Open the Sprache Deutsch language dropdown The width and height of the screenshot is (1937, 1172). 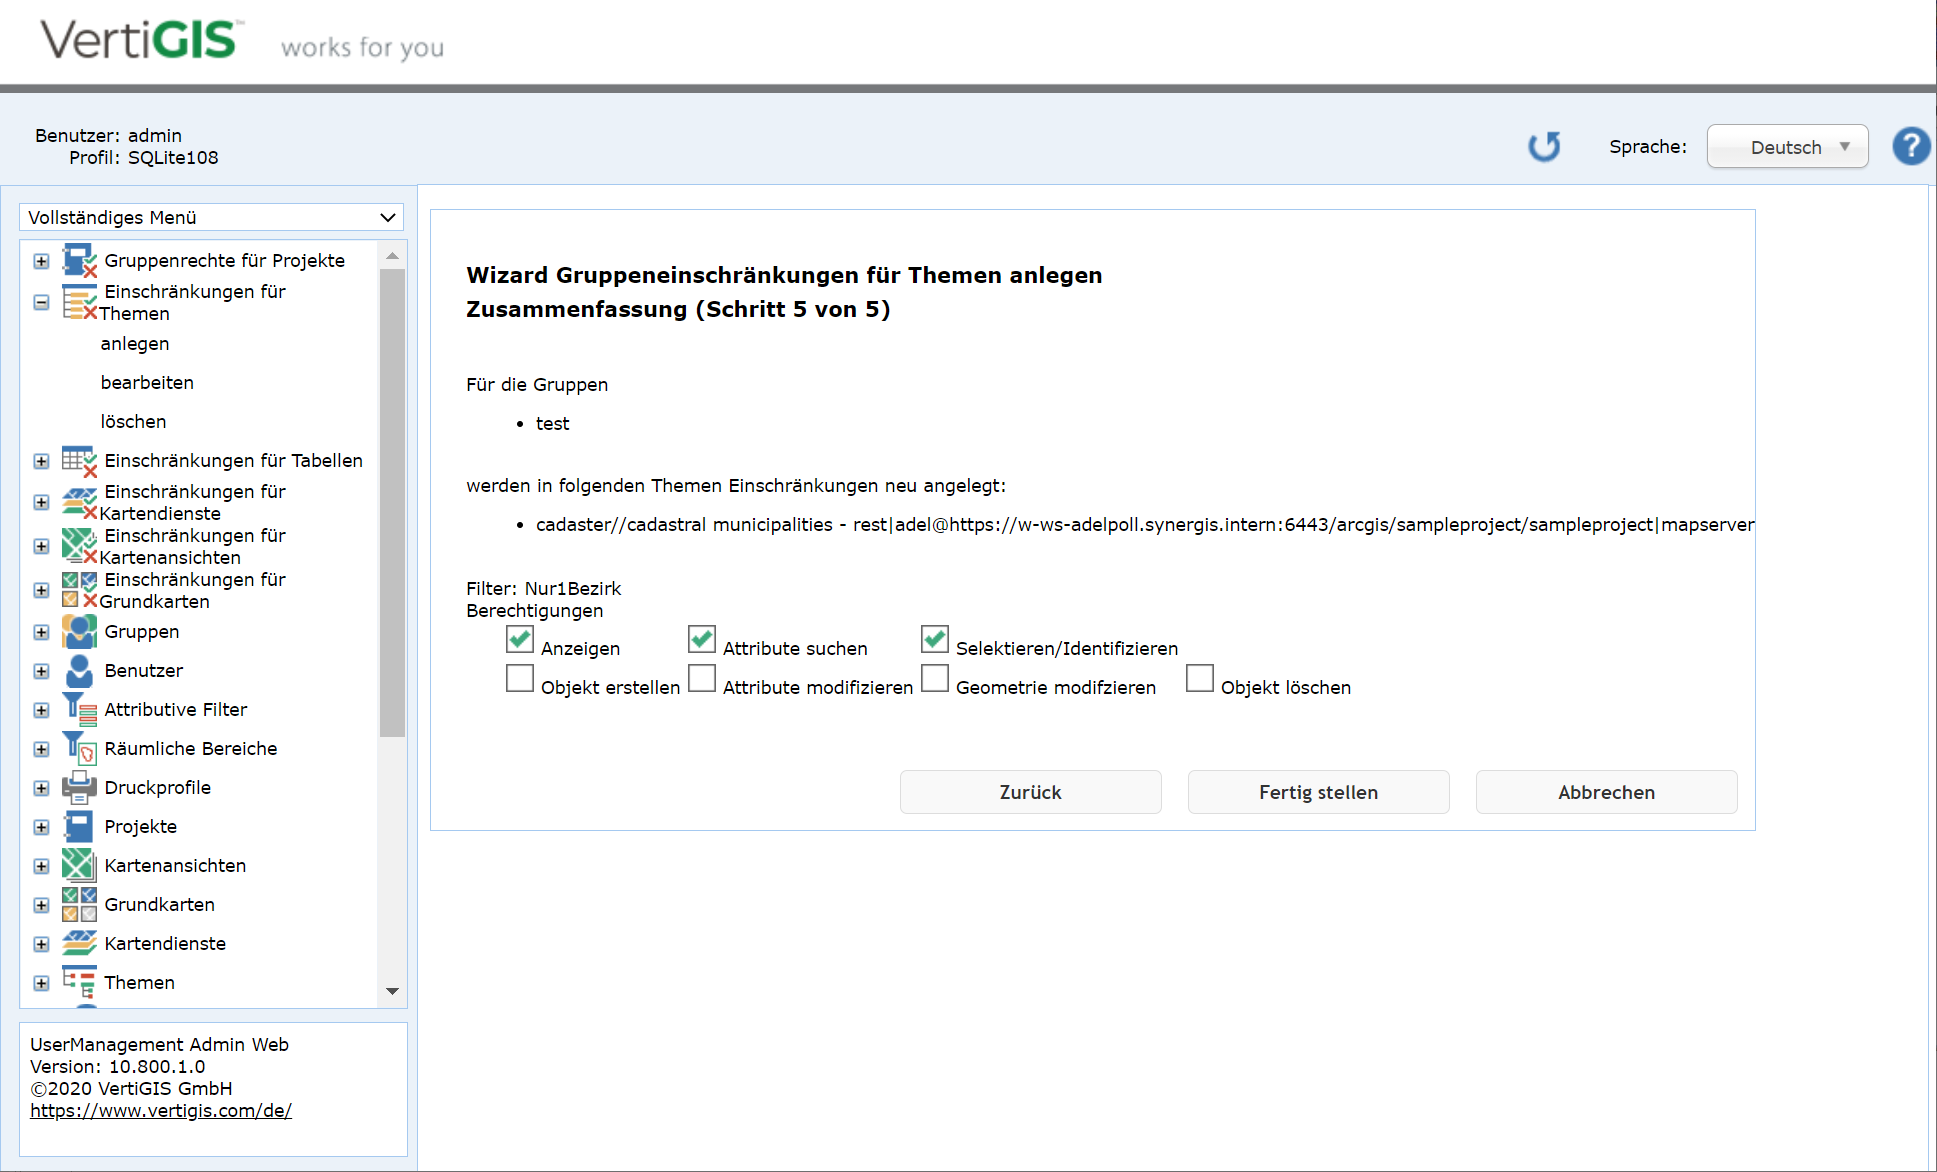1787,147
